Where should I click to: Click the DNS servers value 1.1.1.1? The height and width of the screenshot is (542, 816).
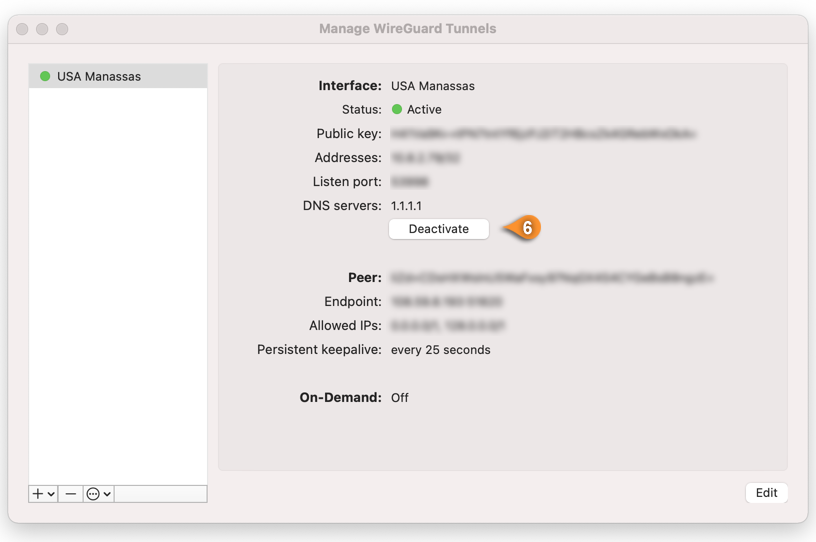pos(406,206)
